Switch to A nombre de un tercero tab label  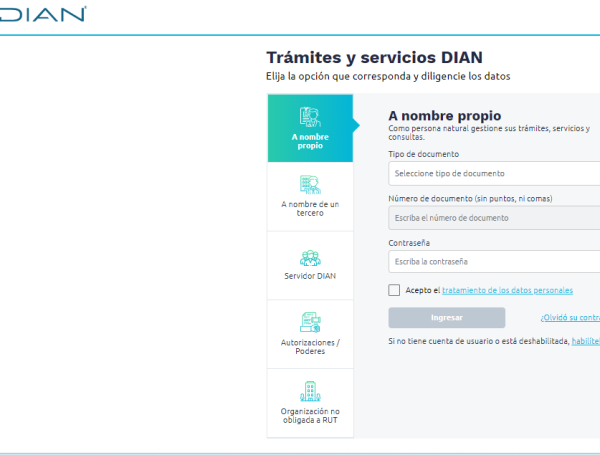coord(310,209)
